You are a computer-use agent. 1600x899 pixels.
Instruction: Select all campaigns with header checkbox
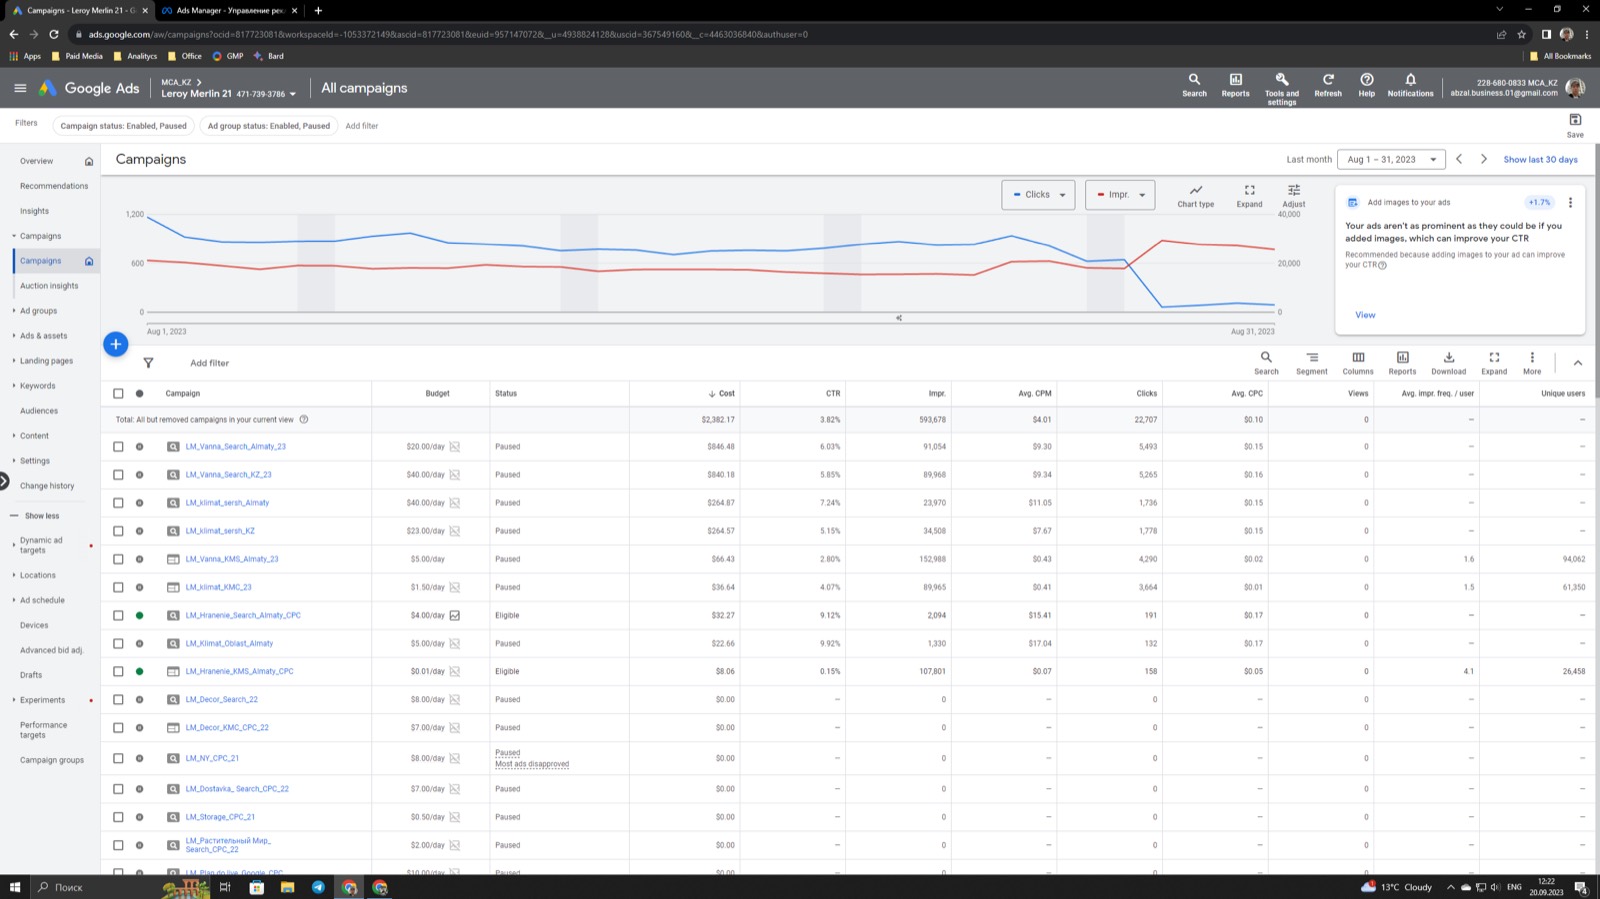tap(118, 393)
